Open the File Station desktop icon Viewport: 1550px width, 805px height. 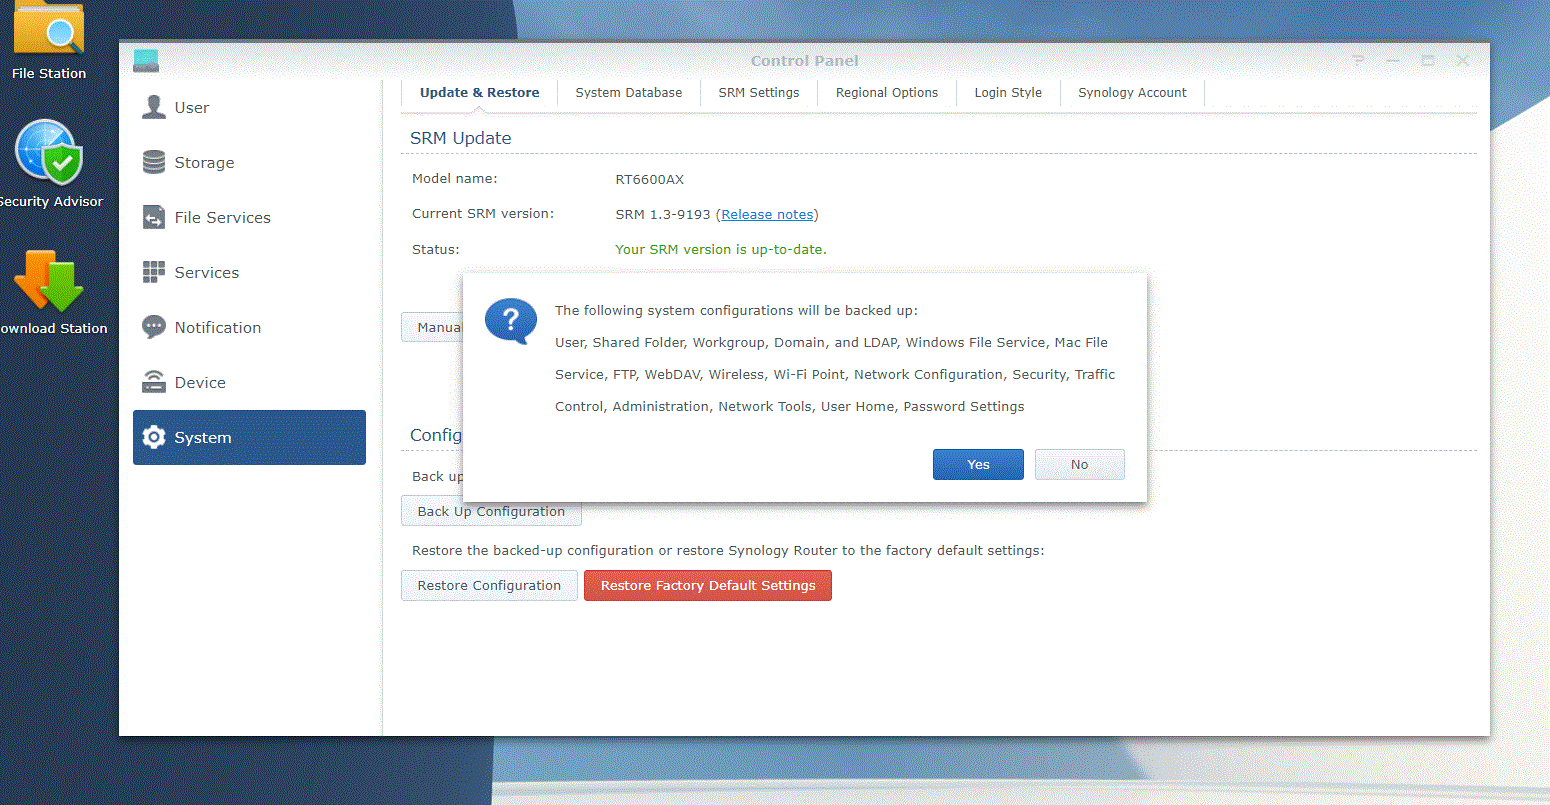[x=48, y=40]
